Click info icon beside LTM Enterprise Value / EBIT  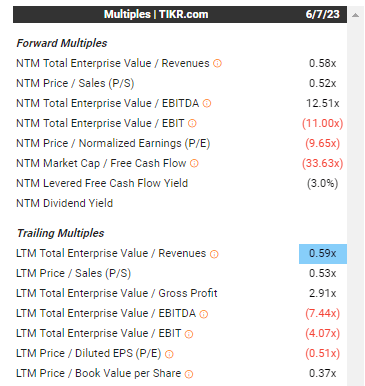189,334
